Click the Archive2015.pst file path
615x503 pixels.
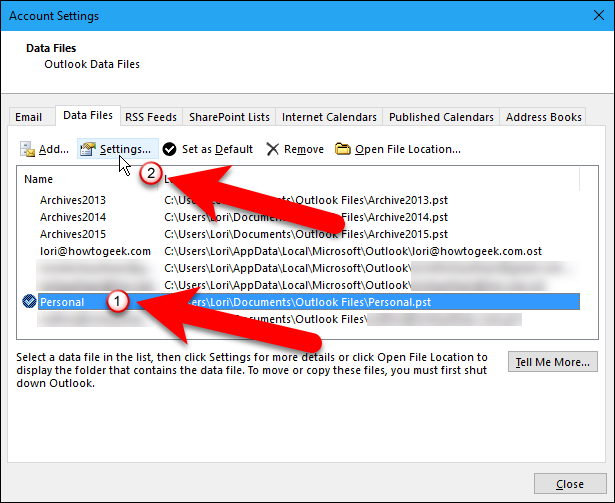306,234
